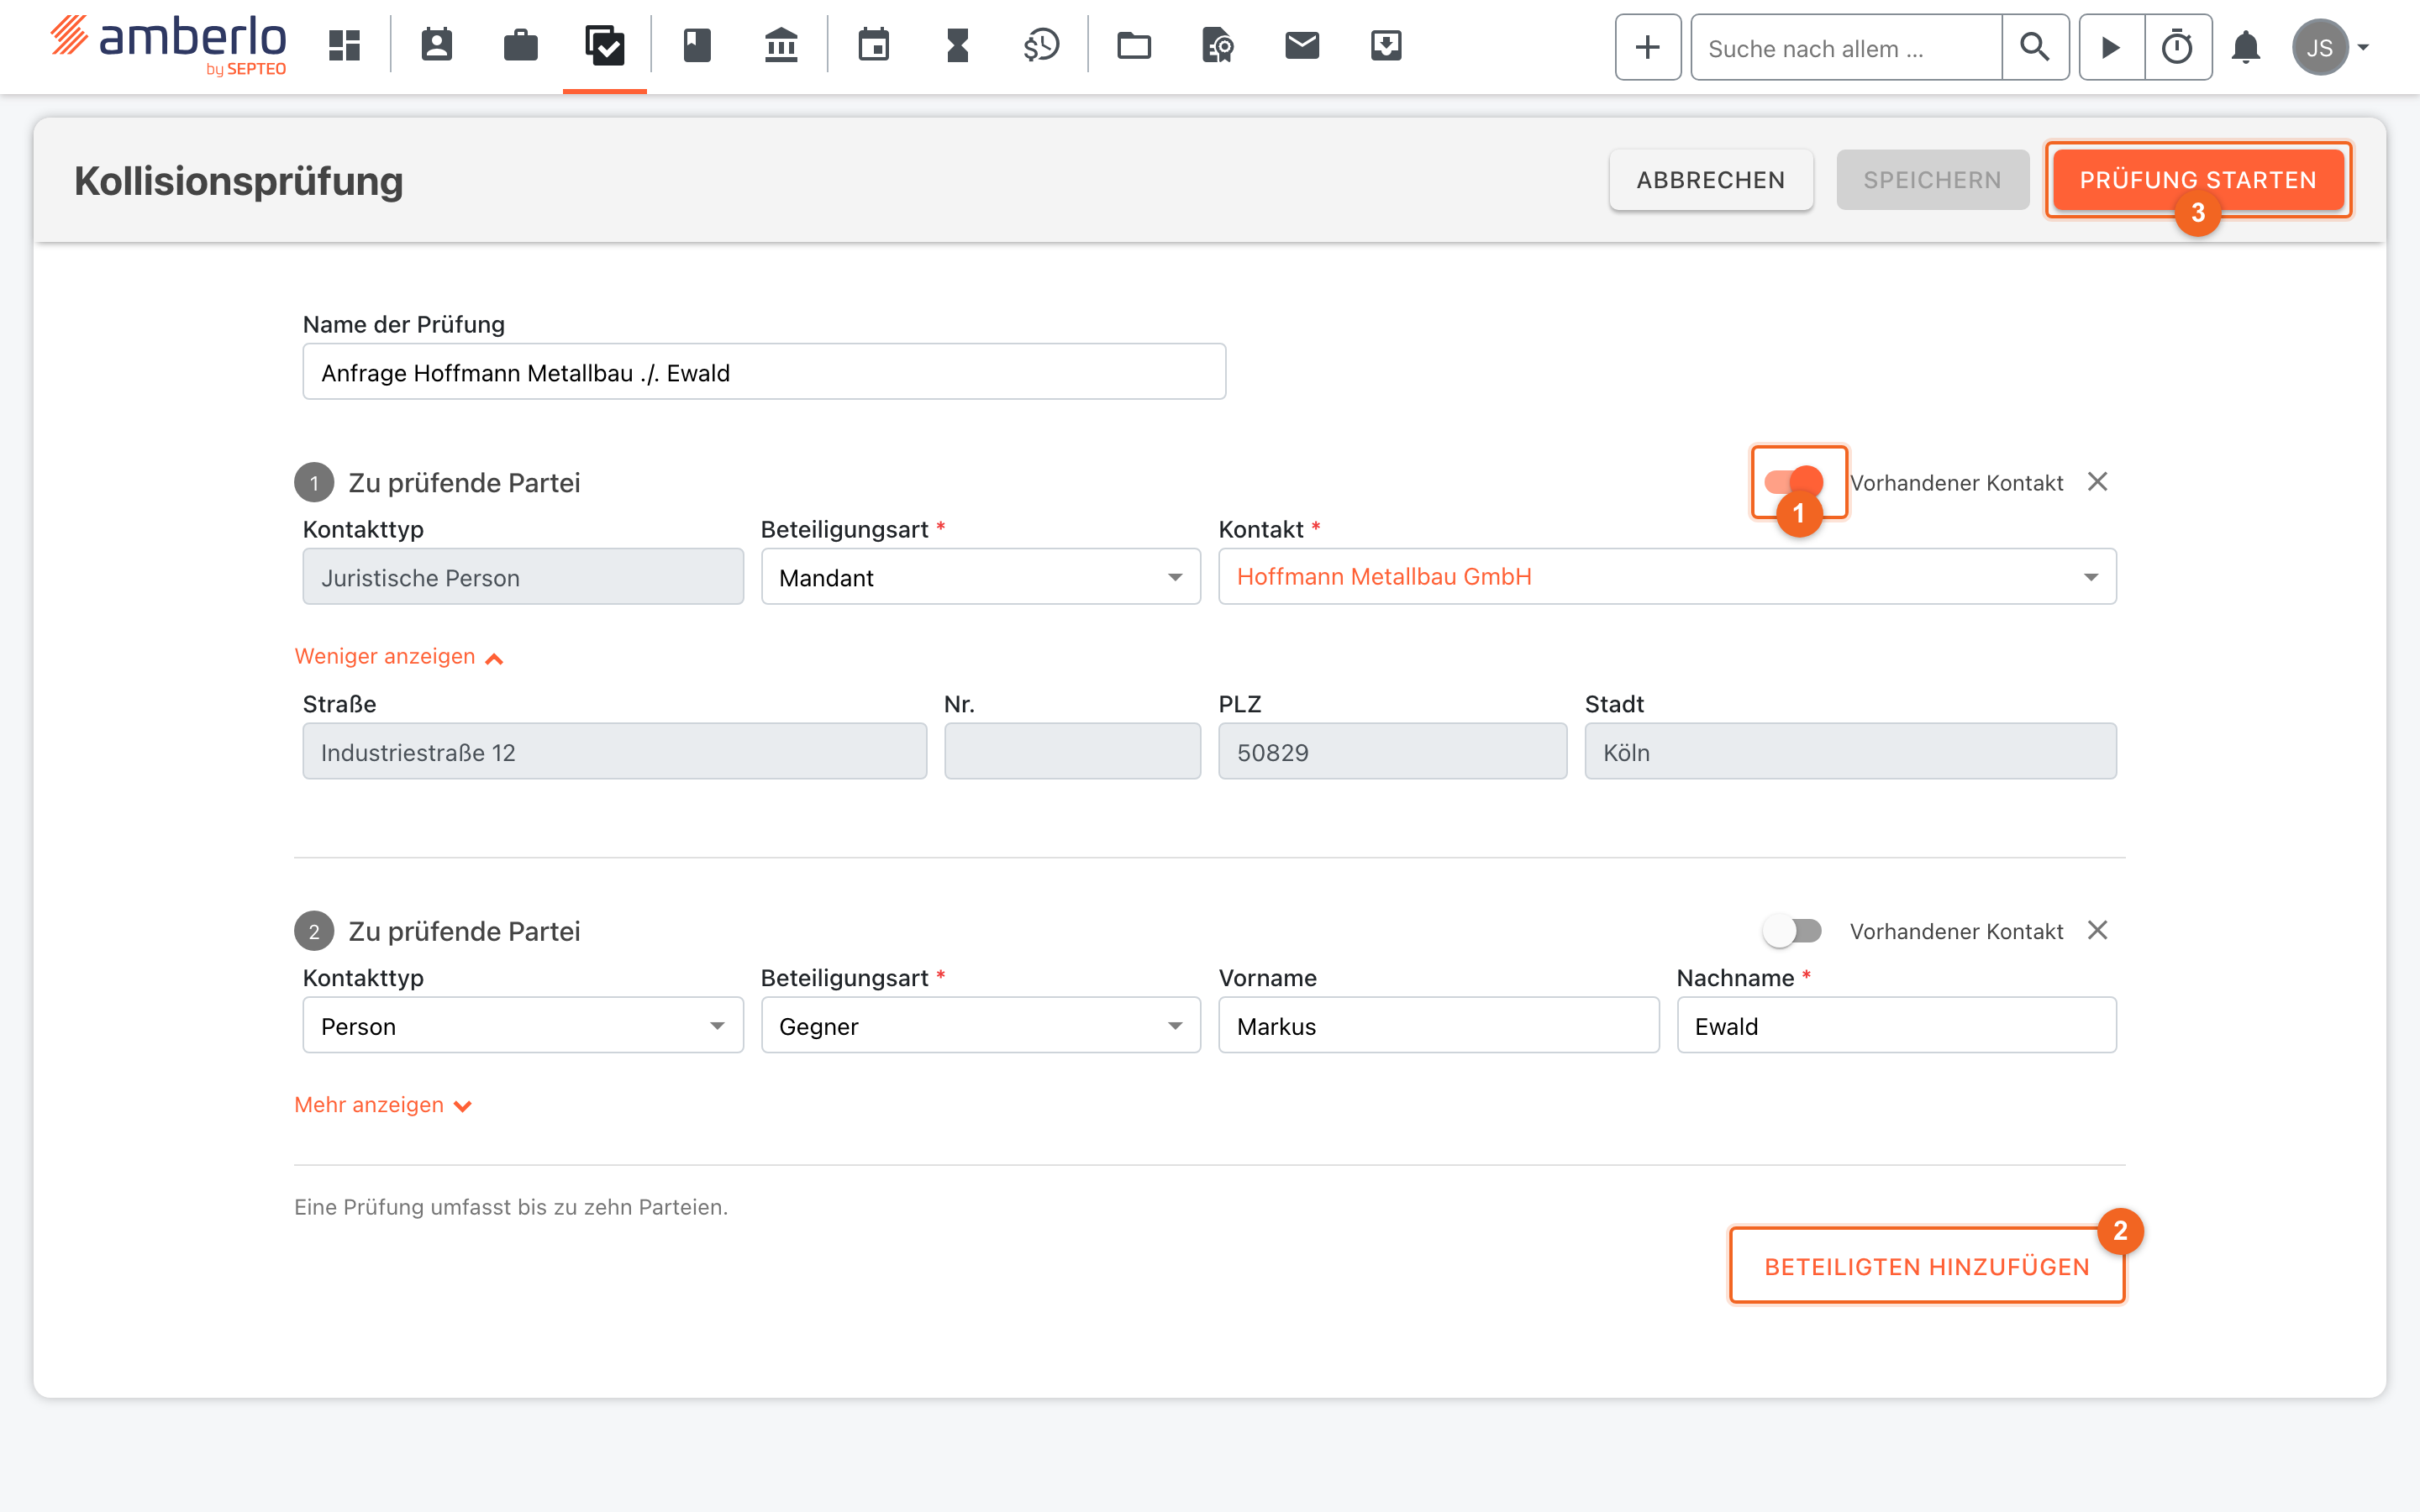Click the plus add-new button
Image resolution: width=2420 pixels, height=1512 pixels.
[x=1648, y=47]
